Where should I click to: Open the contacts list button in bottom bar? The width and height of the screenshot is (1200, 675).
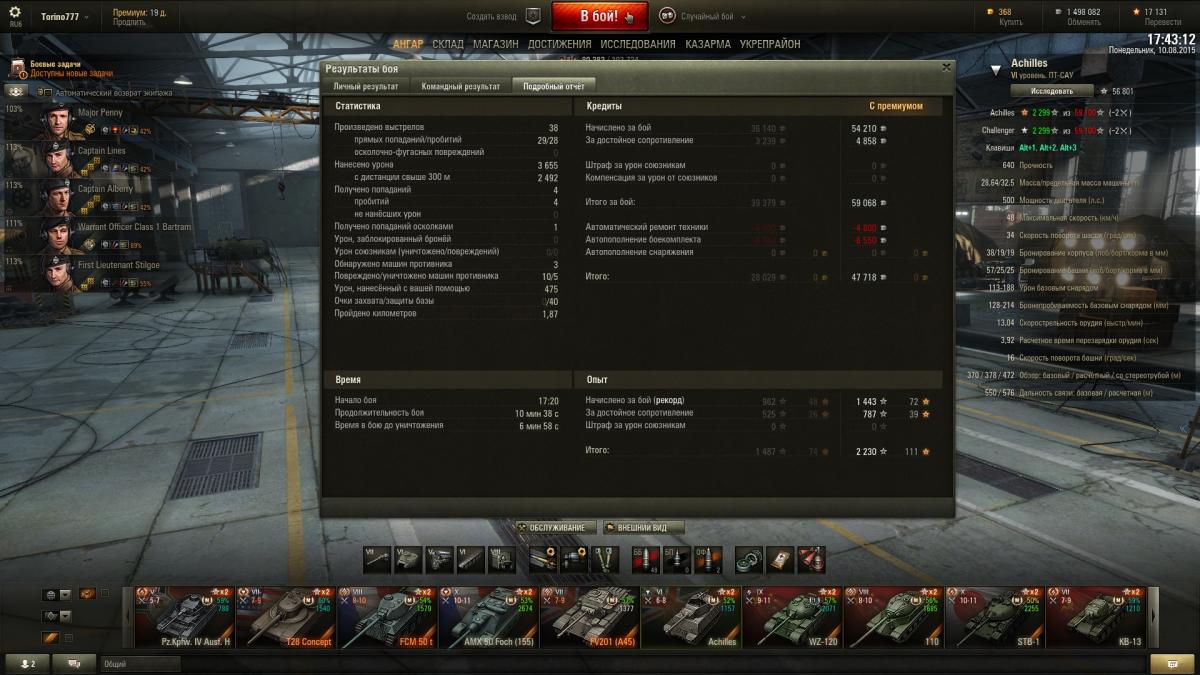(28, 663)
